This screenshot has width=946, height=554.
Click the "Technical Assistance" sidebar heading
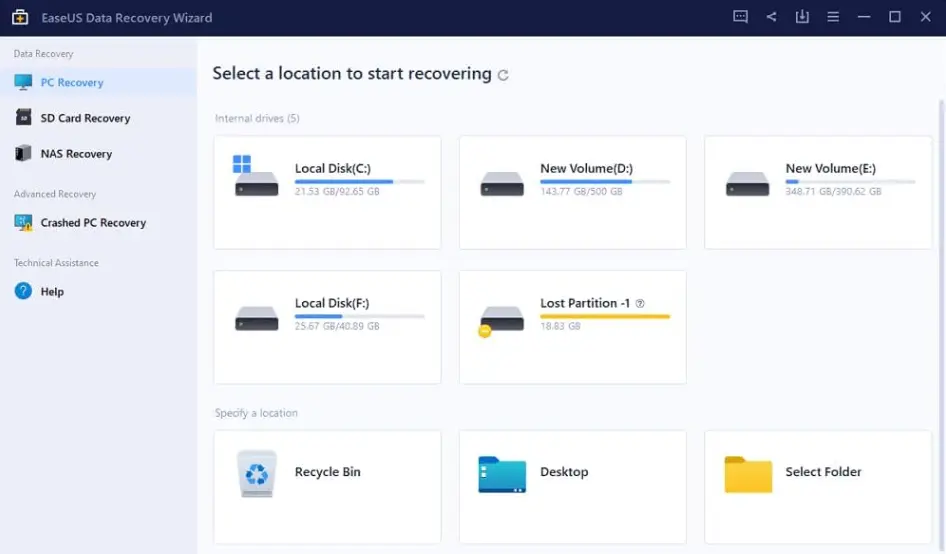56,263
